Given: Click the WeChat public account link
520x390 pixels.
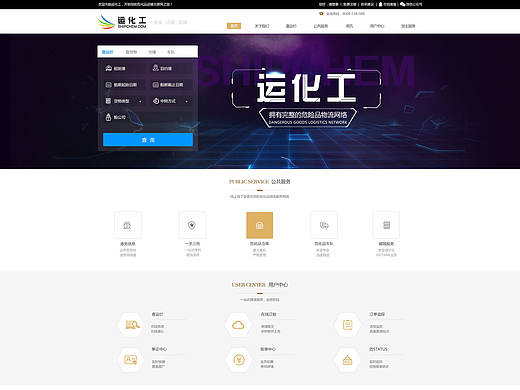Looking at the screenshot, I should pos(414,4).
